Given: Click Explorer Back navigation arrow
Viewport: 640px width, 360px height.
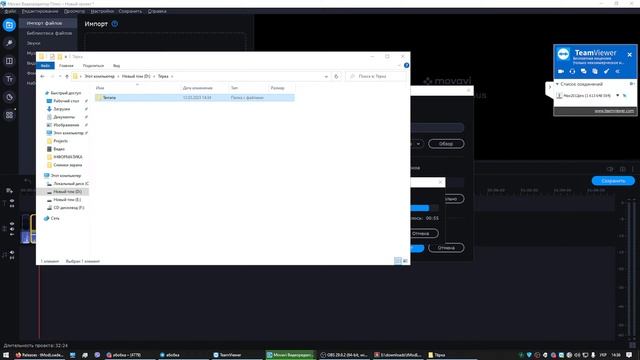Looking at the screenshot, I should (42, 76).
